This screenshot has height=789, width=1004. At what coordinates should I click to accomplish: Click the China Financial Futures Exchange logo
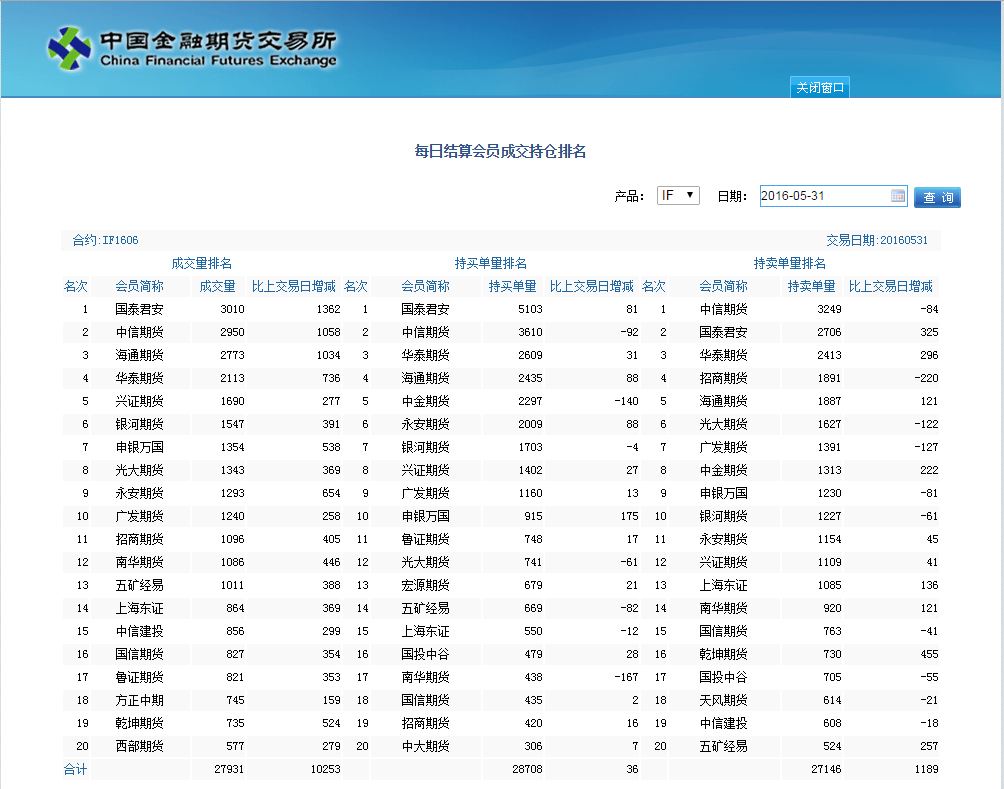point(192,48)
